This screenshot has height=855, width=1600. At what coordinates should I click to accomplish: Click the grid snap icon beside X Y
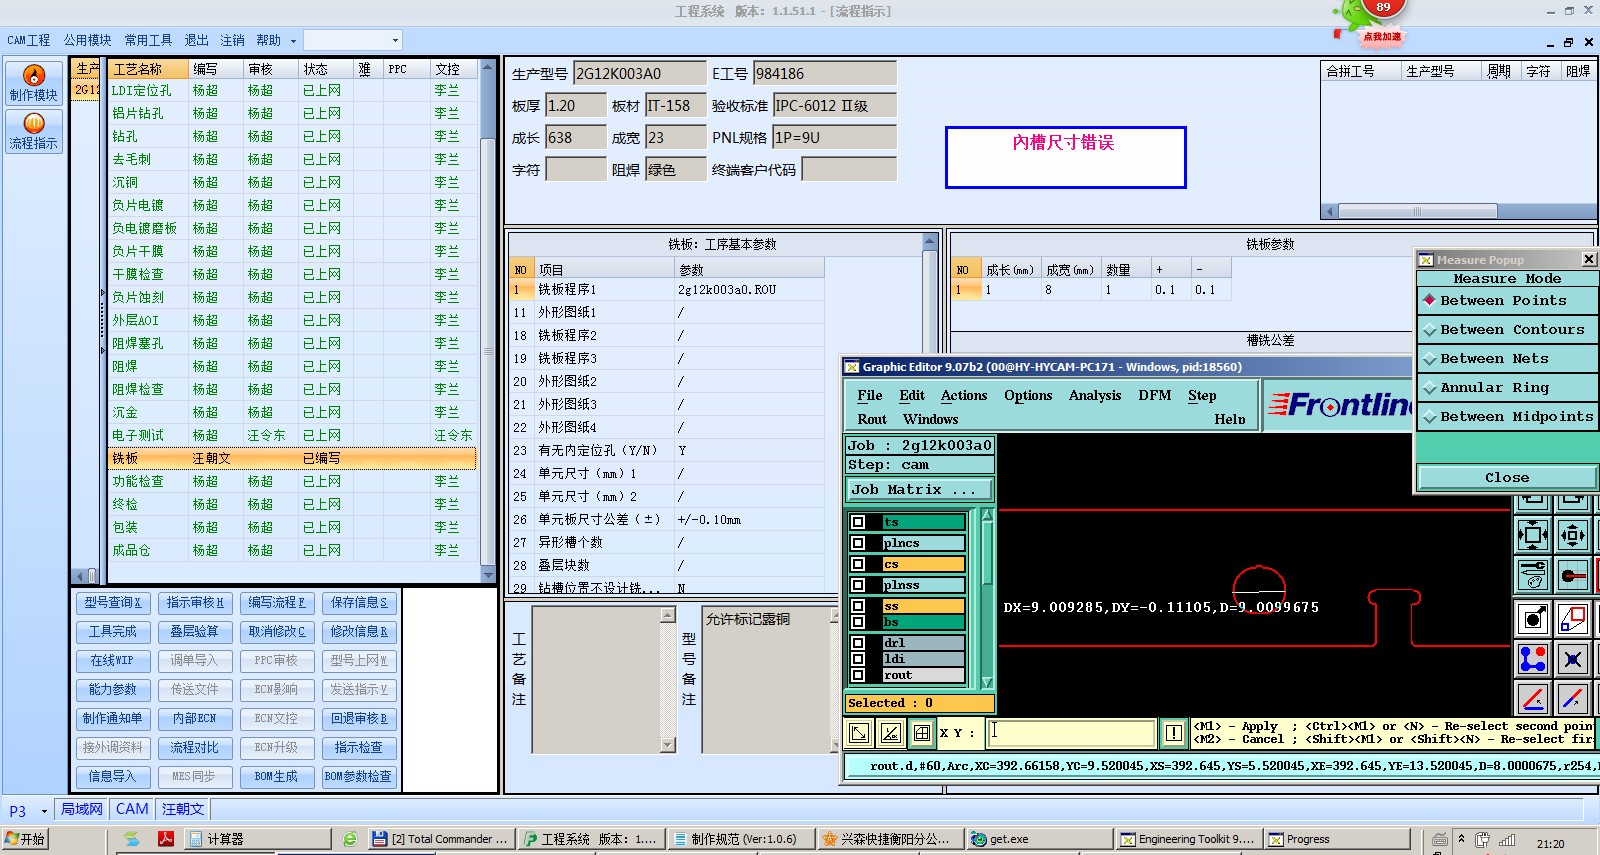[x=922, y=733]
